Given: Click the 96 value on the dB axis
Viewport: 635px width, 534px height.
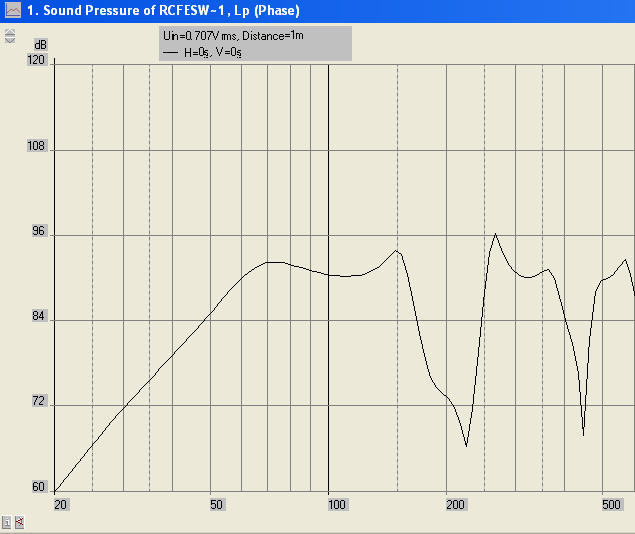Looking at the screenshot, I should [x=38, y=231].
